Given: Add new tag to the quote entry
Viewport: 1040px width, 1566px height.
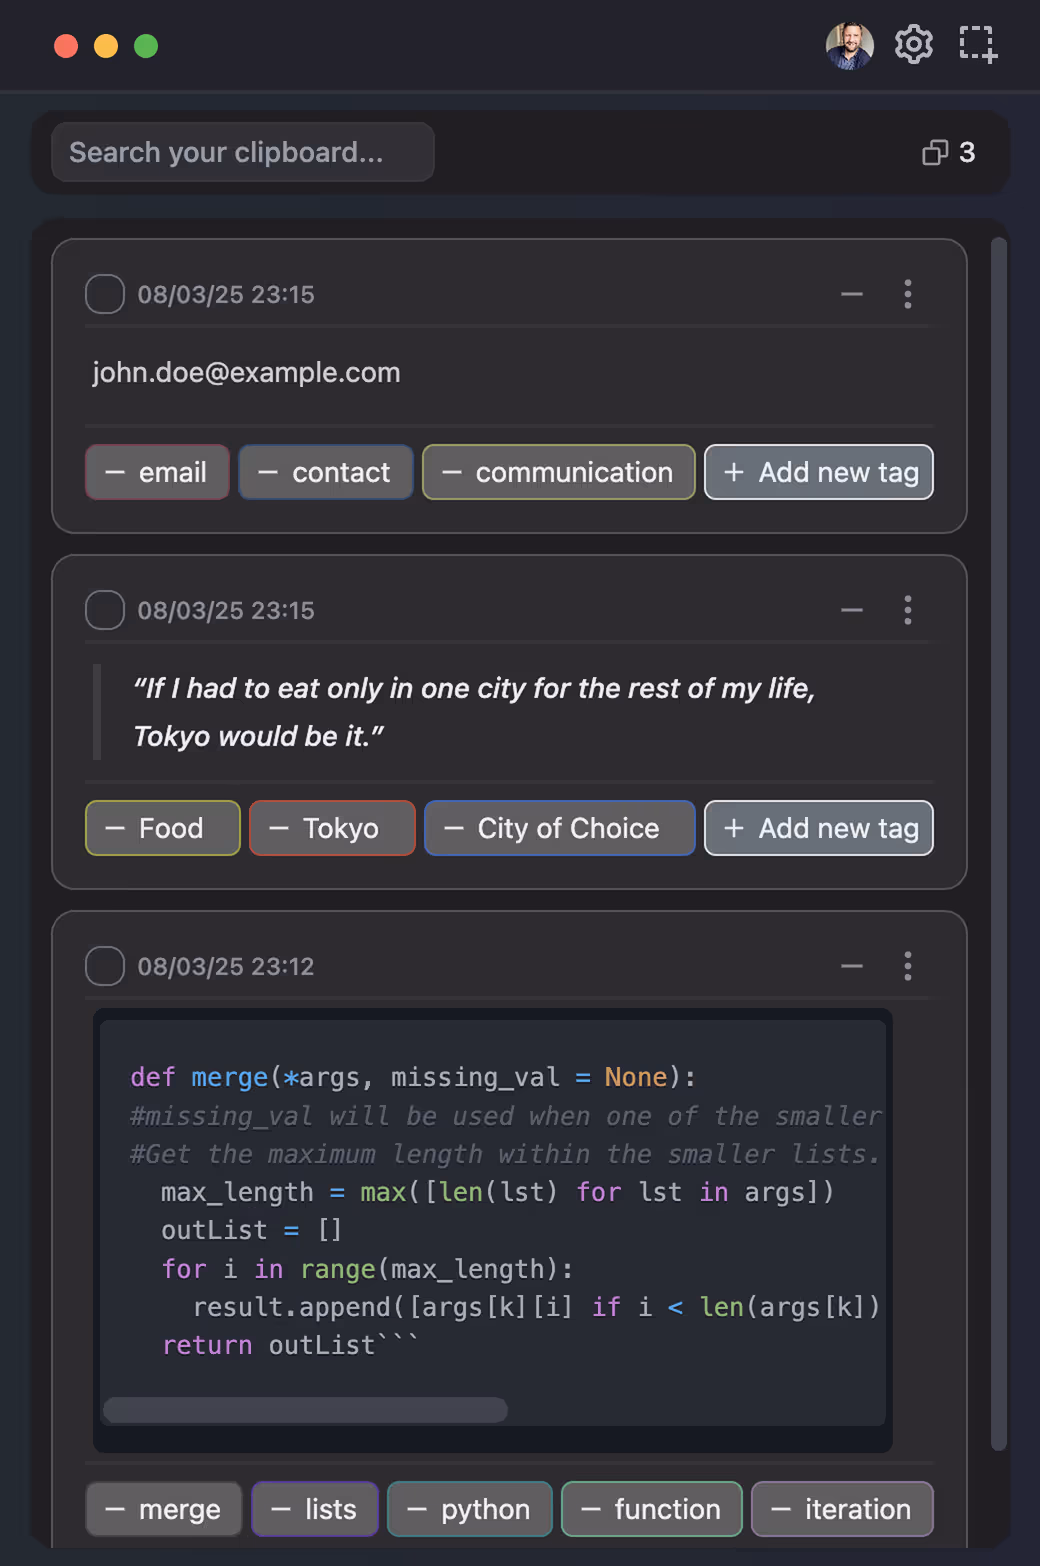Looking at the screenshot, I should pos(818,828).
